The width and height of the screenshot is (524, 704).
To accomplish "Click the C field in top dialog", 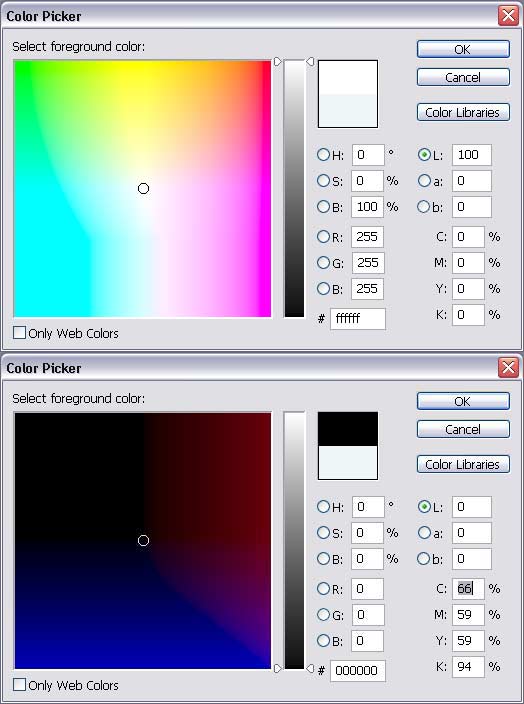I will click(x=468, y=237).
